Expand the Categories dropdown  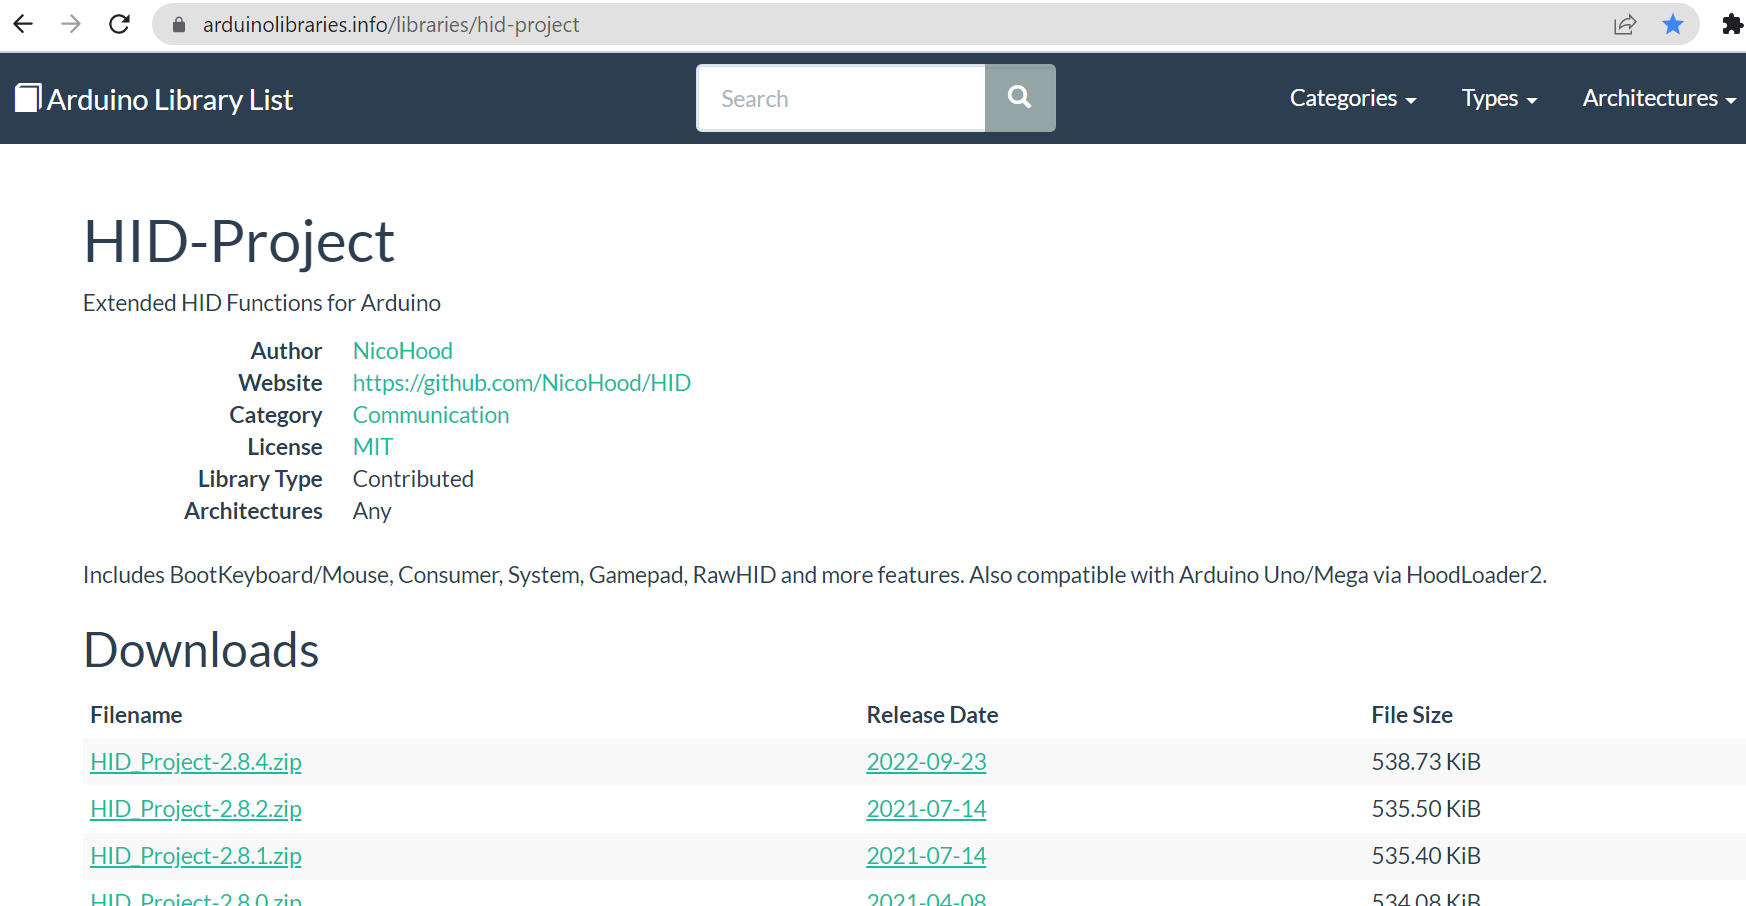pos(1352,98)
